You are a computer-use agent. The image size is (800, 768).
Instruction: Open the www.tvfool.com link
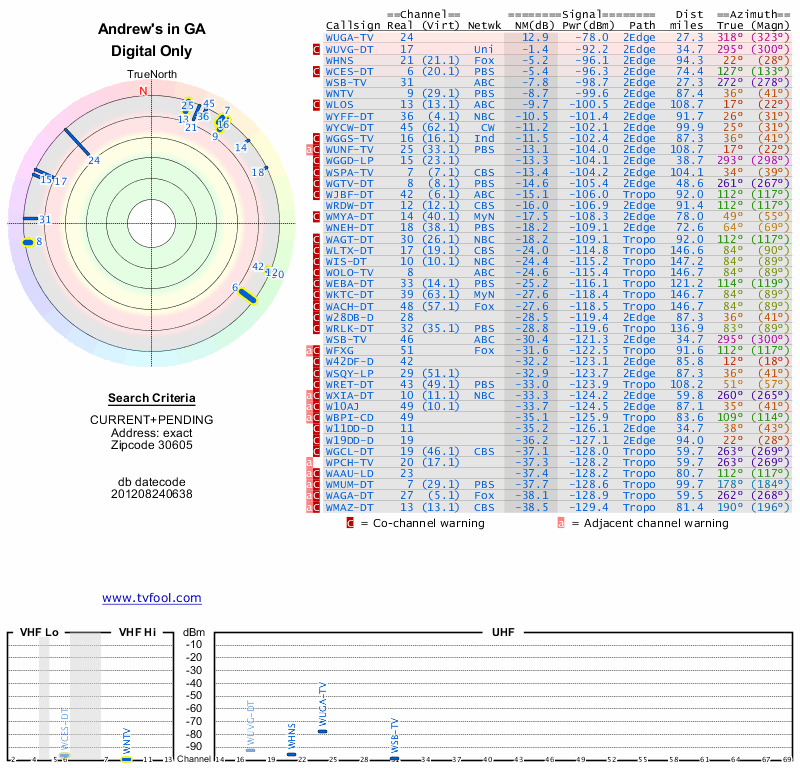click(152, 598)
